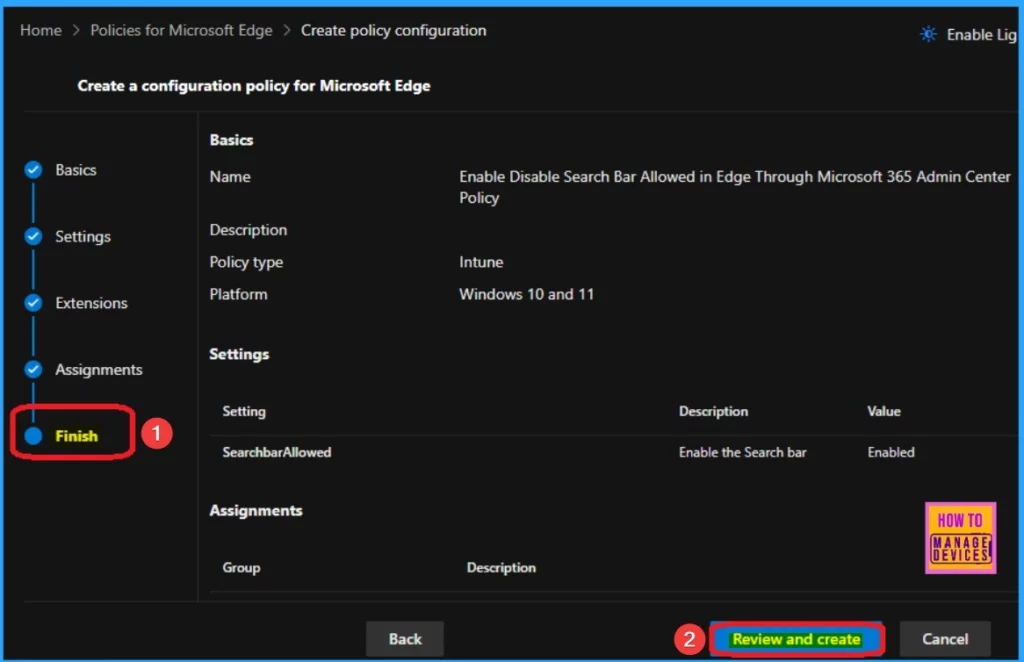This screenshot has height=662, width=1024.
Task: Click the Enabled value cell
Action: coord(891,452)
